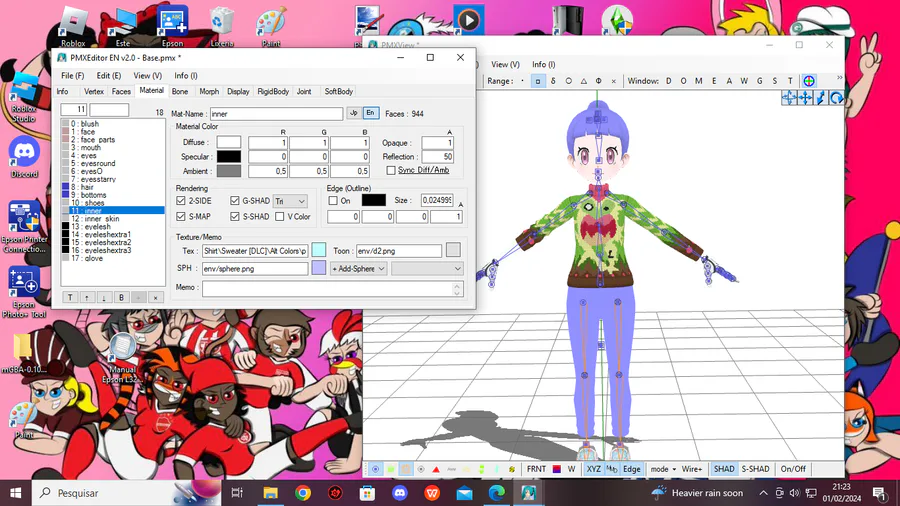Image resolution: width=900 pixels, height=506 pixels.
Task: Uncheck the G-SHAD checkbox
Action: 235,201
